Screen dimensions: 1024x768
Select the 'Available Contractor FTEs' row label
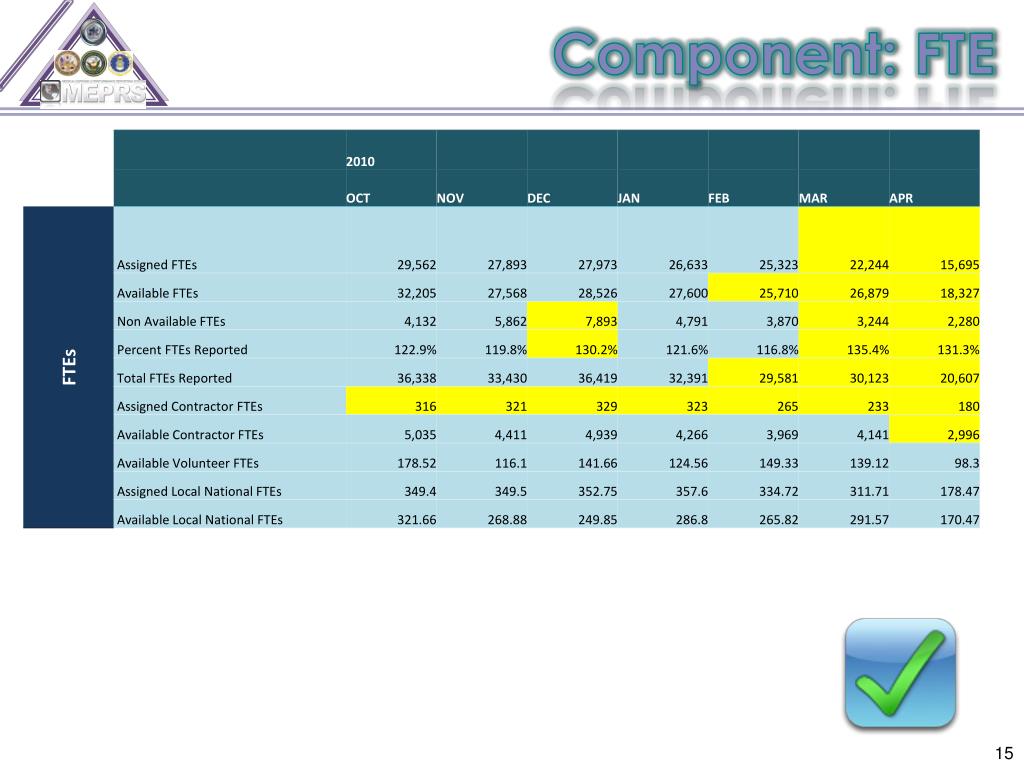coord(190,434)
